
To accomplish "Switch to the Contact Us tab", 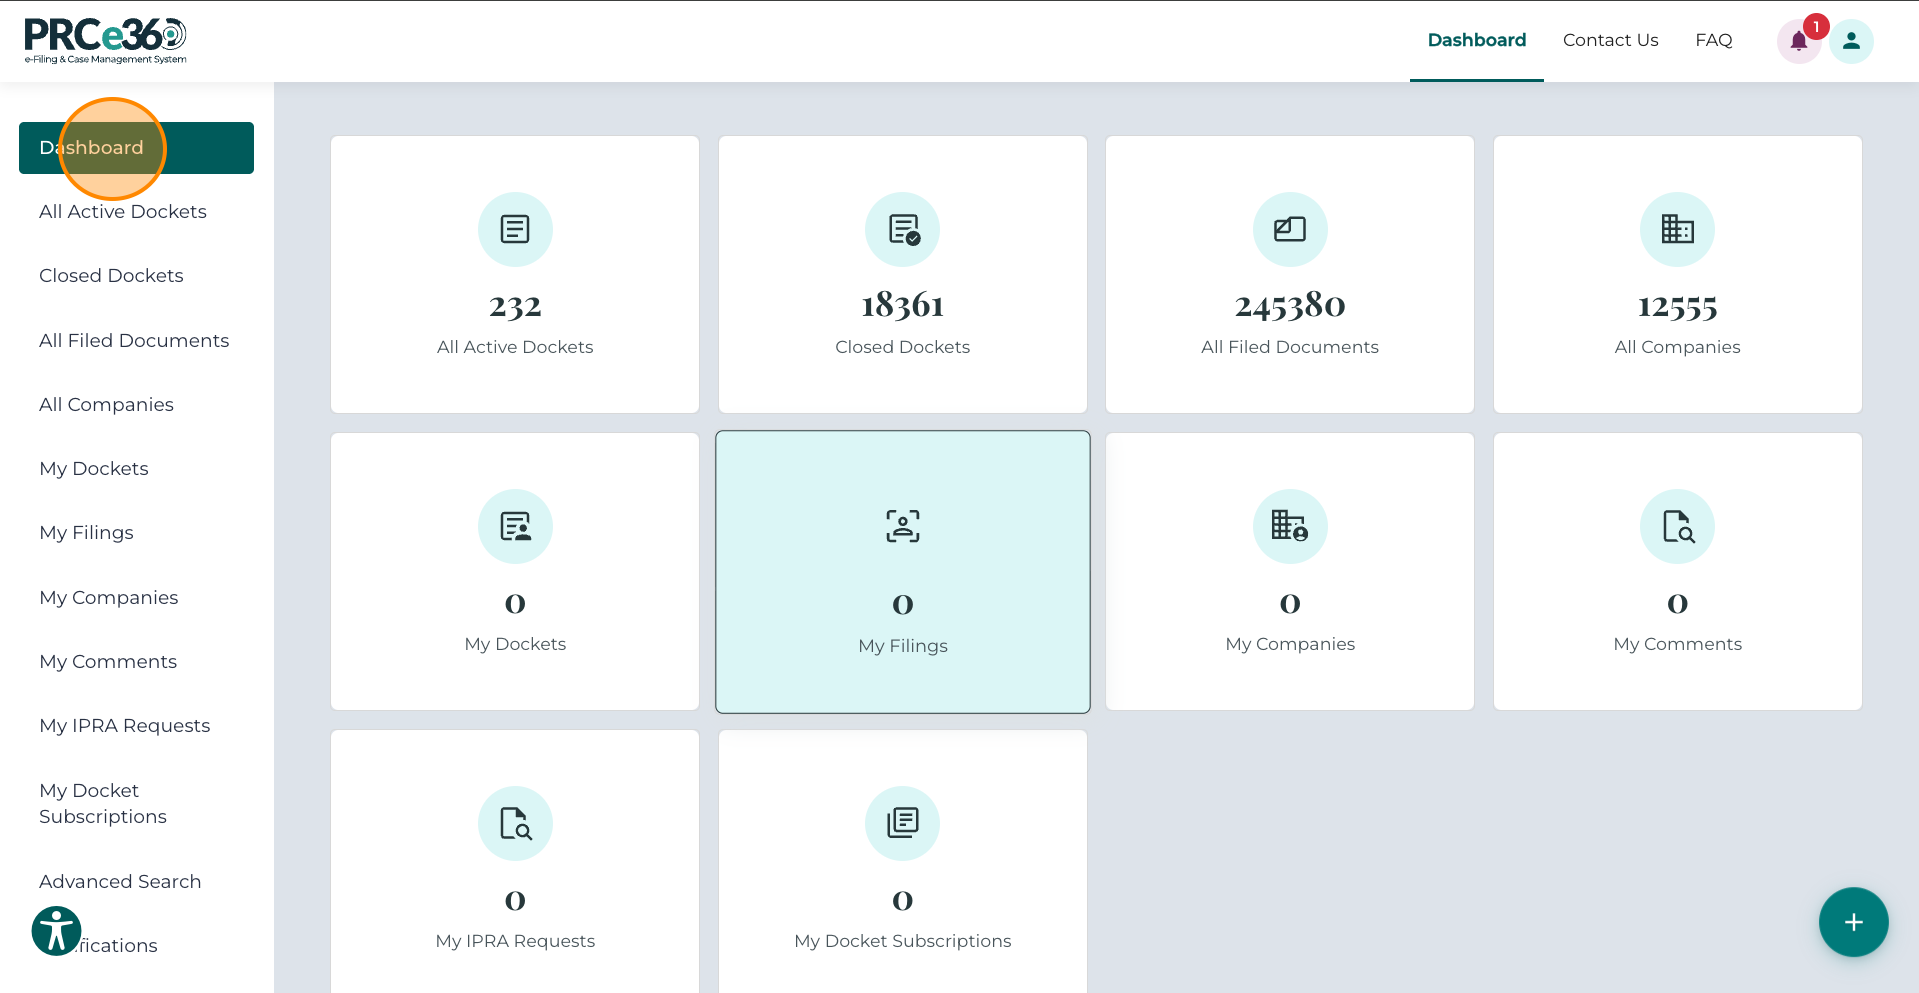I will point(1610,40).
